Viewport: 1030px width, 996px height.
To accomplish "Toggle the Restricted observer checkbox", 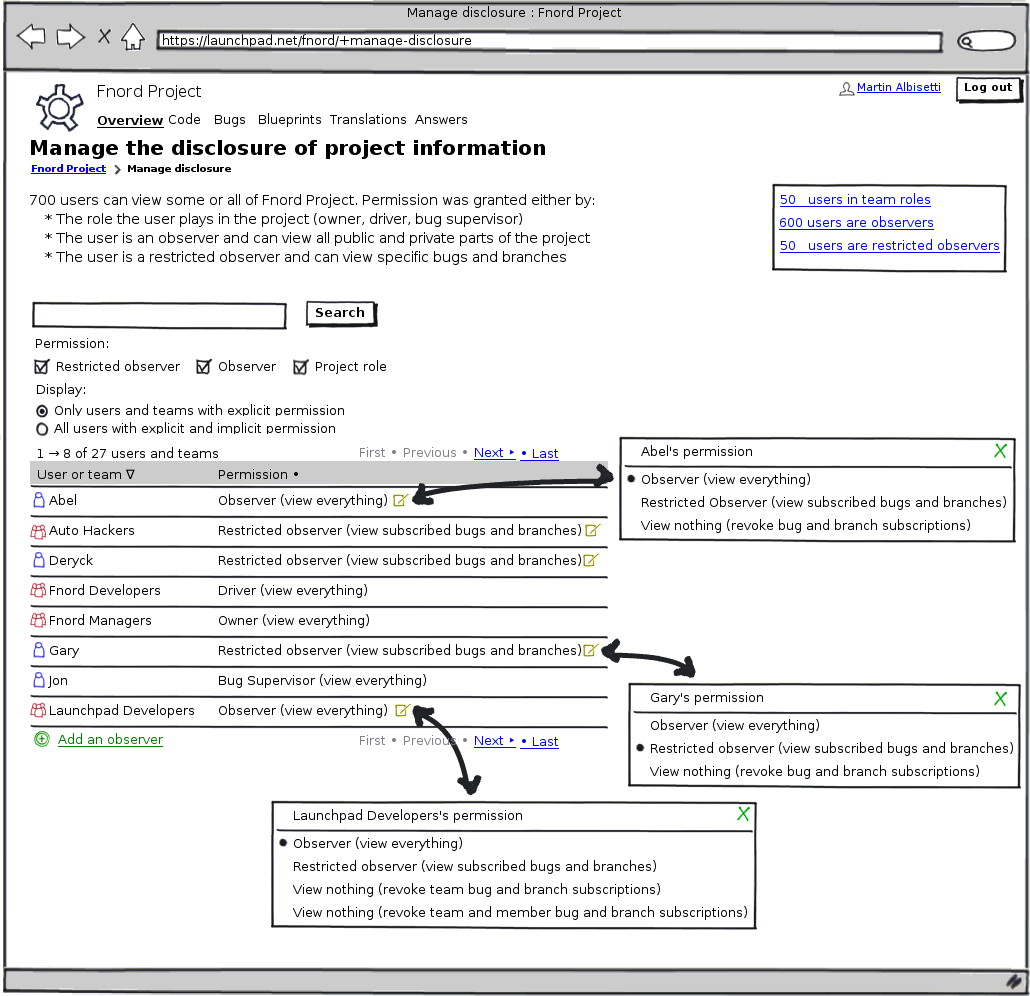I will 42,367.
